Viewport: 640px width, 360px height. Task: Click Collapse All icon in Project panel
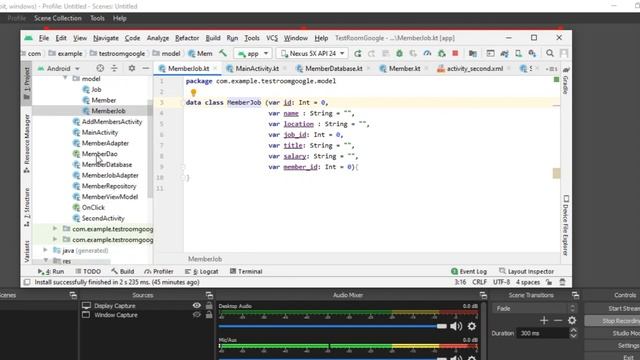(114, 68)
